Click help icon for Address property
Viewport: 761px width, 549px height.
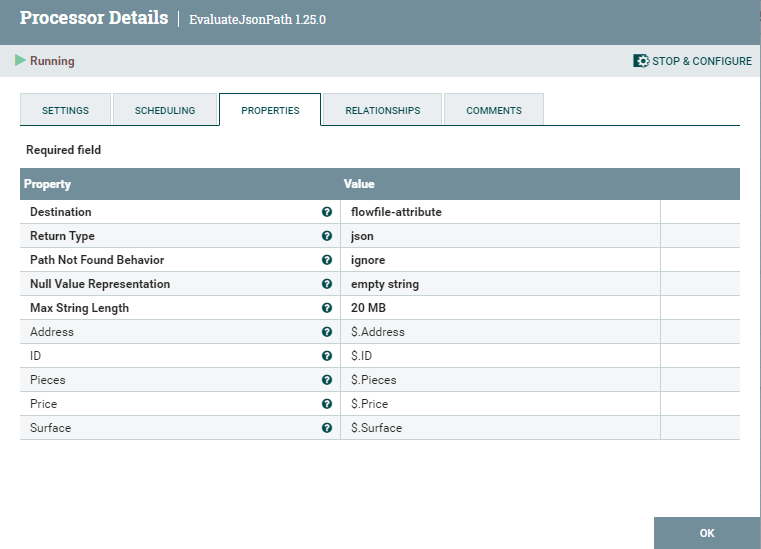pos(327,332)
